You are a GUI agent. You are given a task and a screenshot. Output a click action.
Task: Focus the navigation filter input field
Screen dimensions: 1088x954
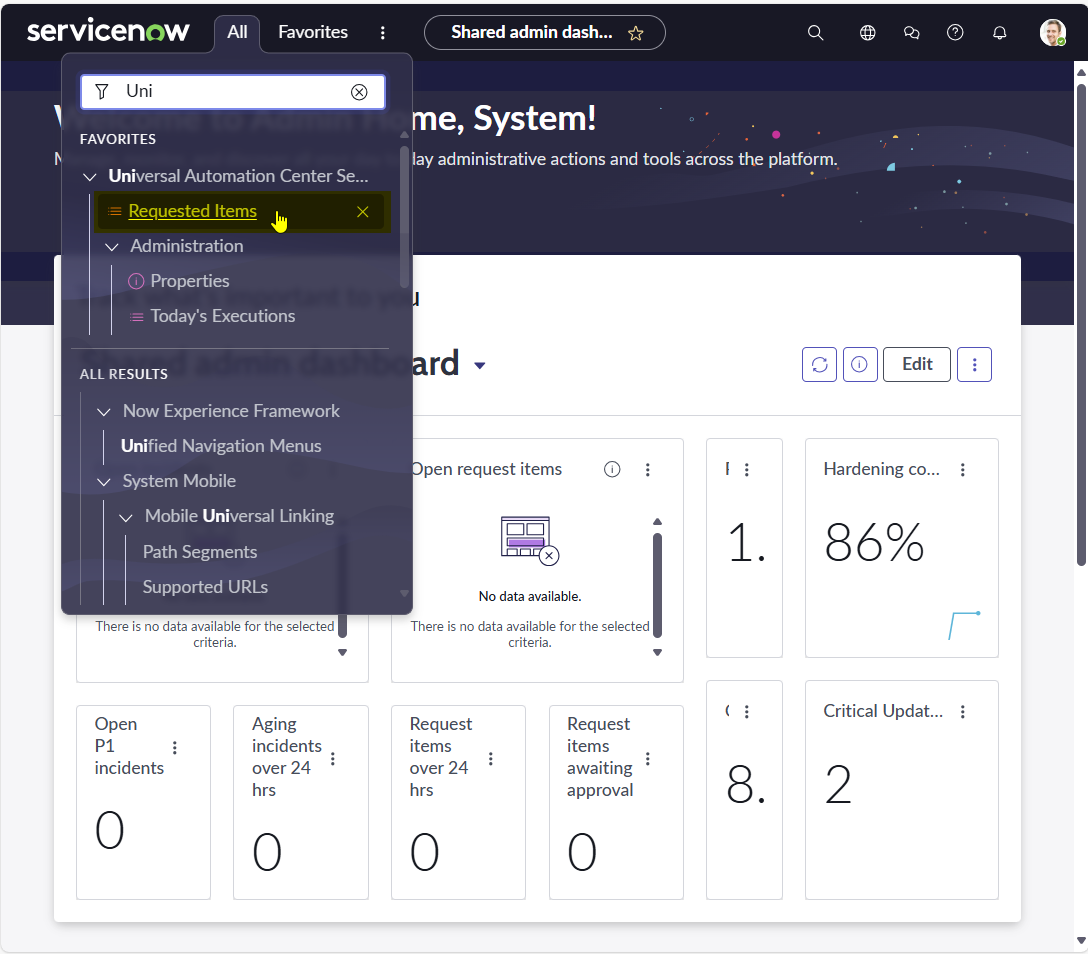click(232, 92)
